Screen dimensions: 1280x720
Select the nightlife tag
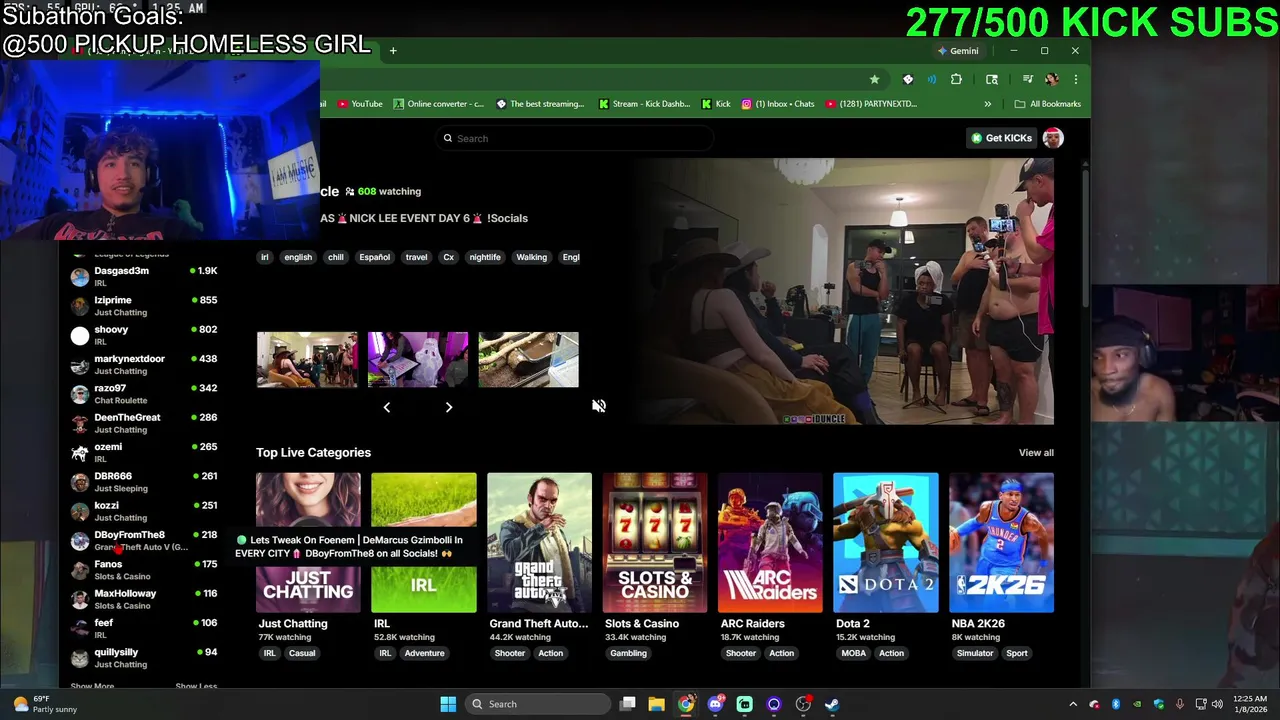[x=485, y=257]
